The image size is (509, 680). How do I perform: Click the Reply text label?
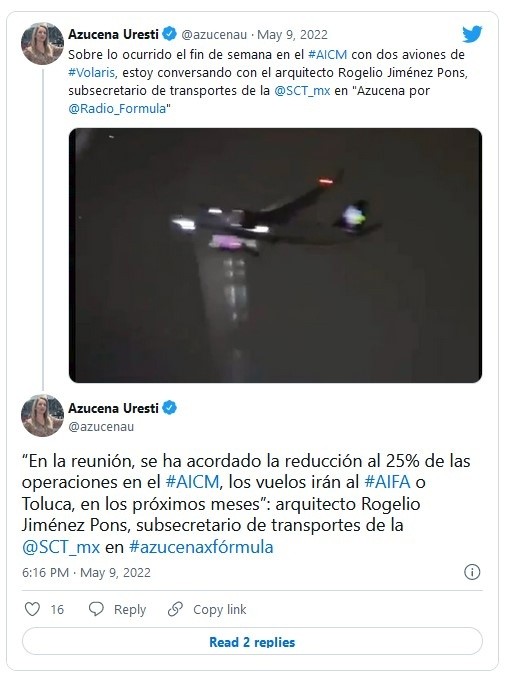coord(130,609)
